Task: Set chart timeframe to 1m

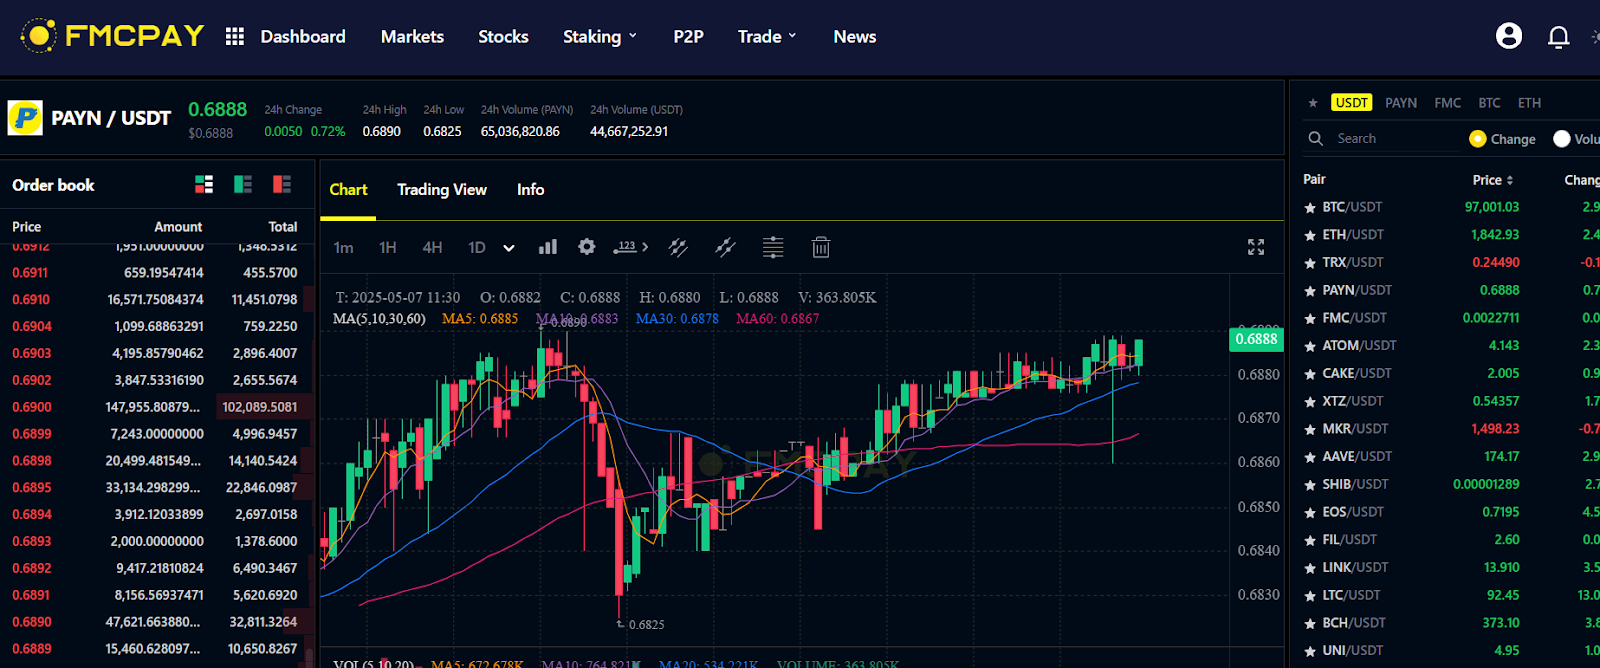Action: pos(343,248)
